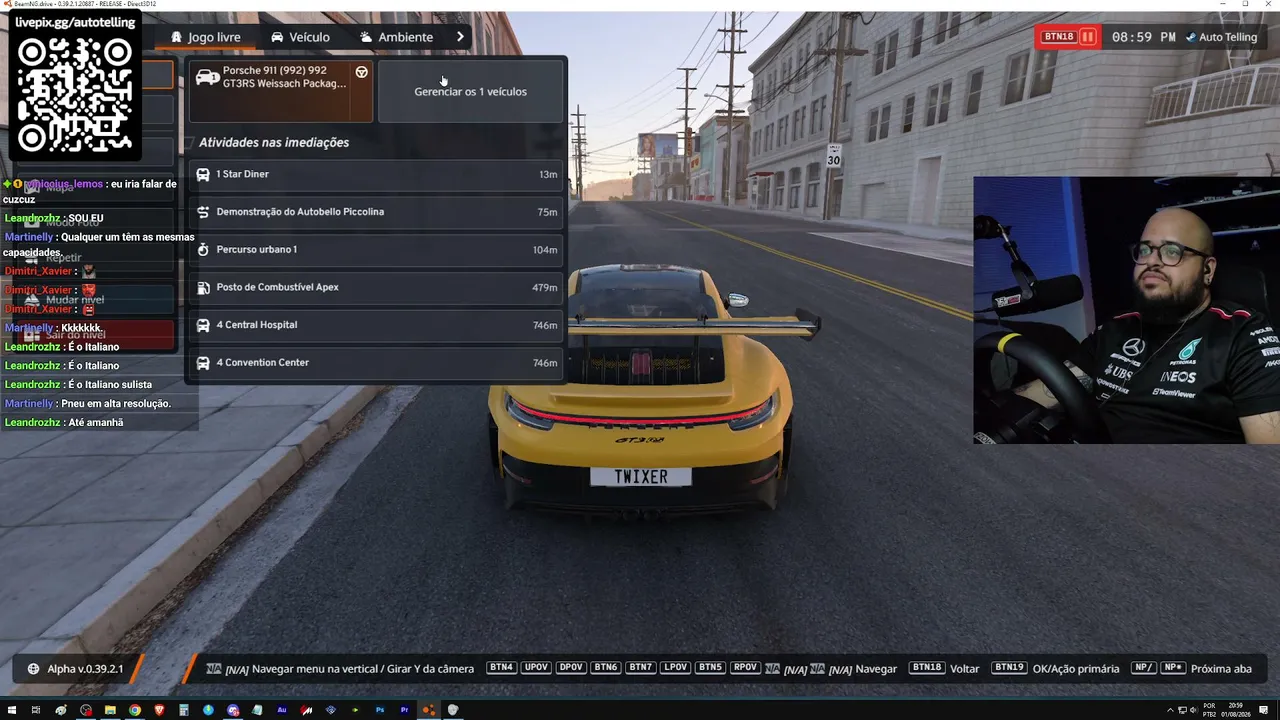Click the BTN19 OK/Ação primária hint
1280x720 pixels.
click(x=1057, y=669)
